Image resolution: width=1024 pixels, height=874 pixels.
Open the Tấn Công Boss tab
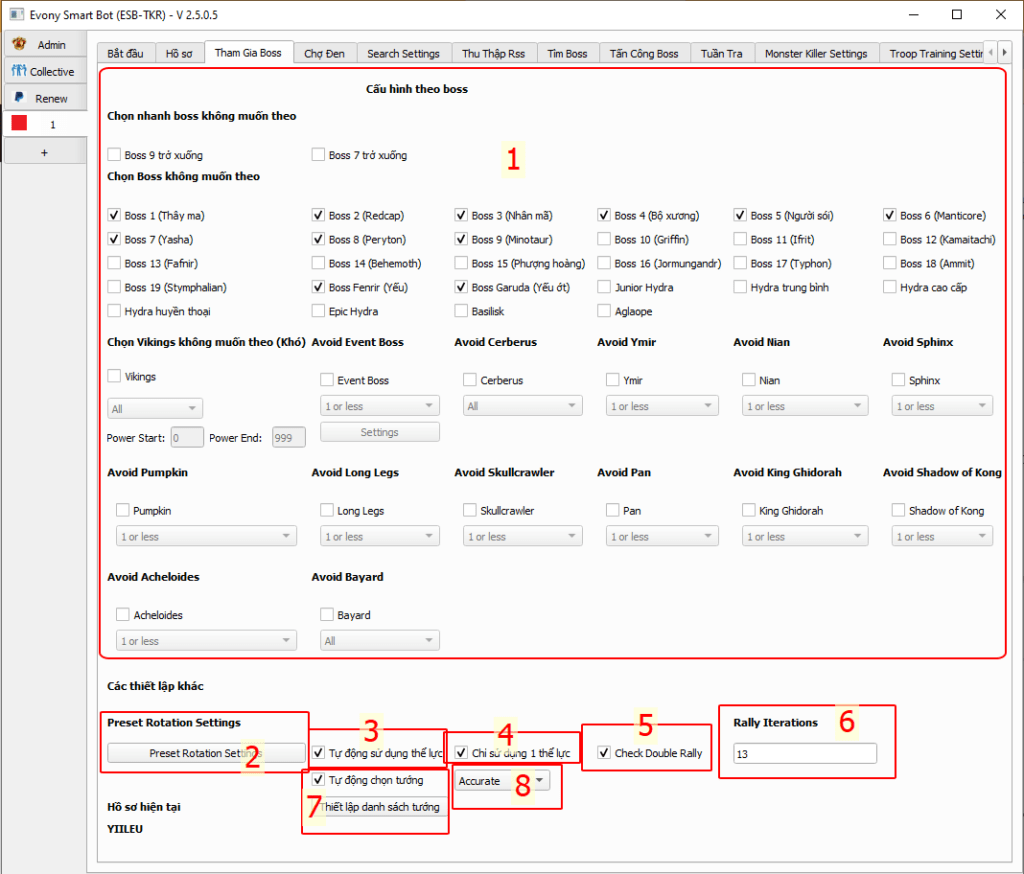644,53
